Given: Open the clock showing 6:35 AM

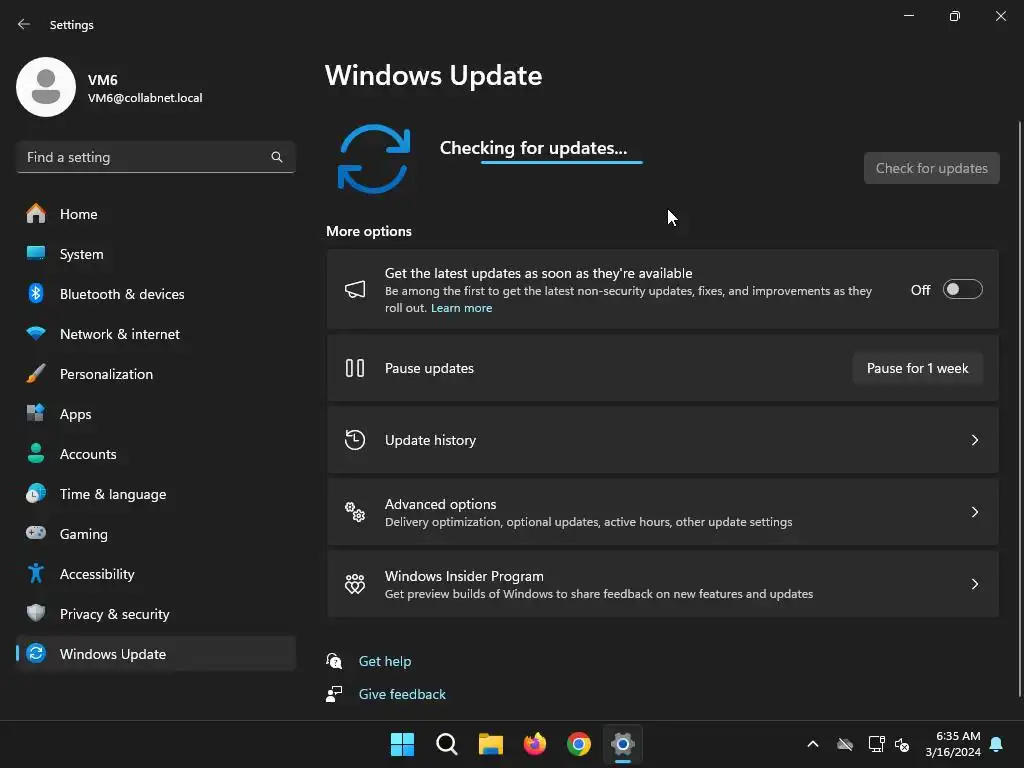Looking at the screenshot, I should point(953,744).
